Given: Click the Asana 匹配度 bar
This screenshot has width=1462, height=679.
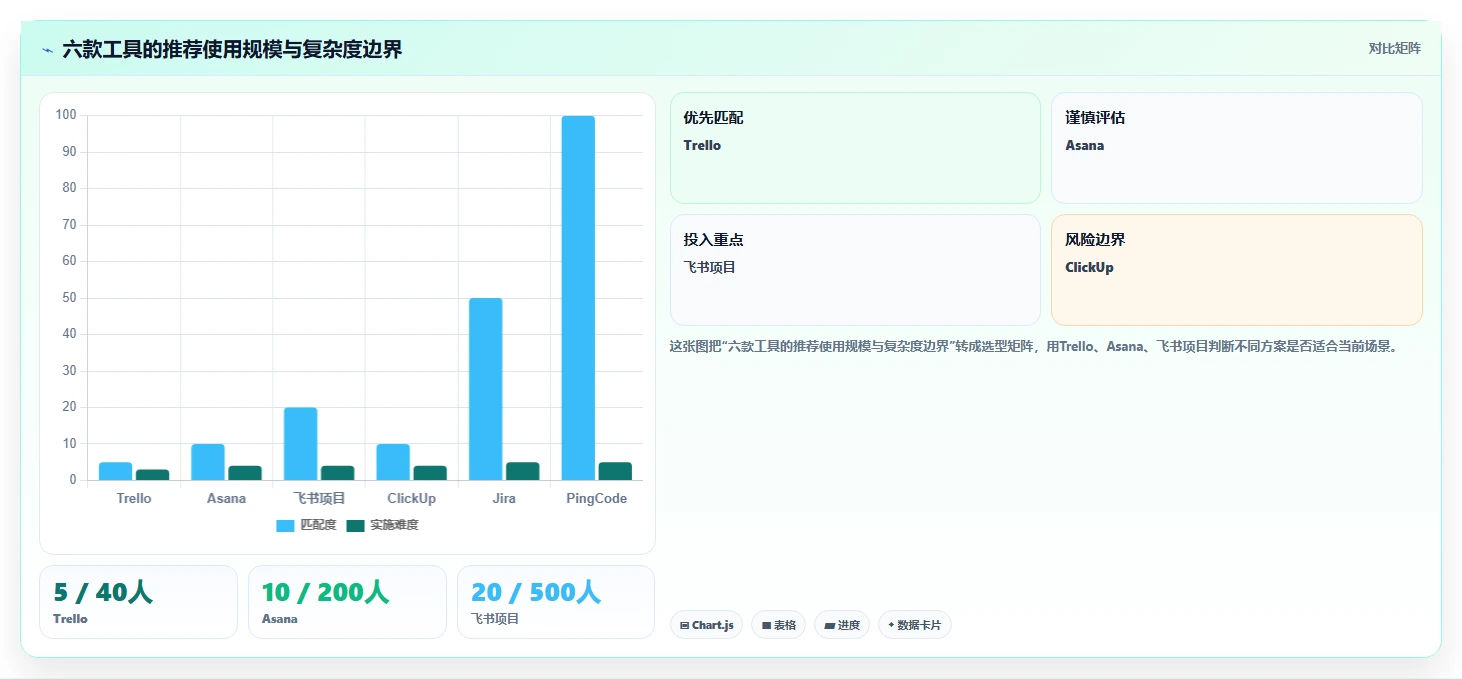Looking at the screenshot, I should click(208, 462).
